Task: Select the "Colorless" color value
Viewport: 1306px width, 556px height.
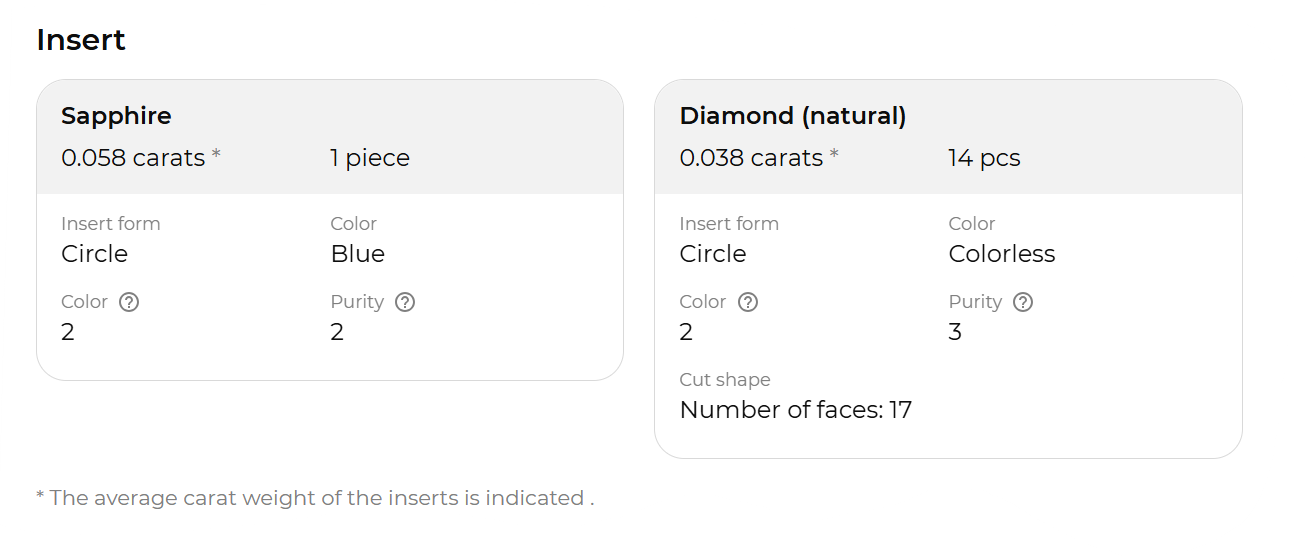Action: pos(1001,254)
